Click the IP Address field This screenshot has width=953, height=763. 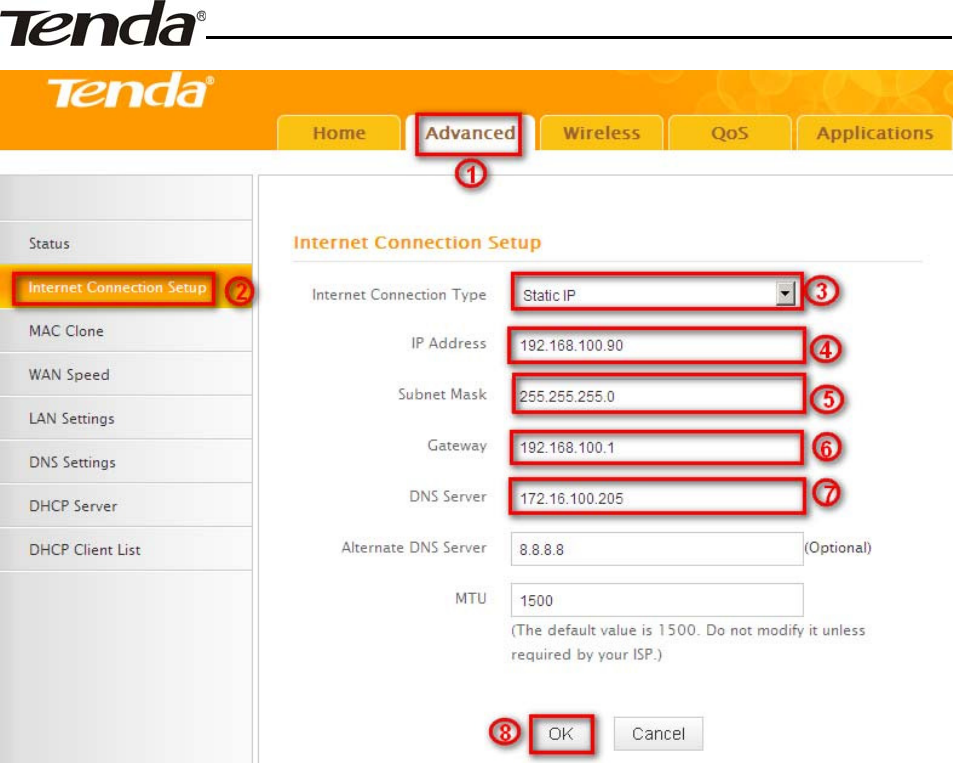click(657, 345)
